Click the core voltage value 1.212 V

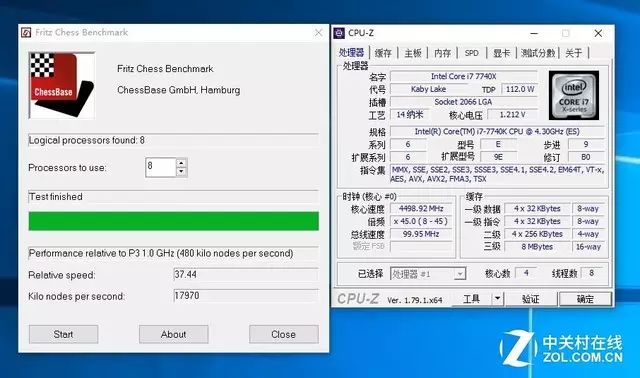click(x=513, y=115)
